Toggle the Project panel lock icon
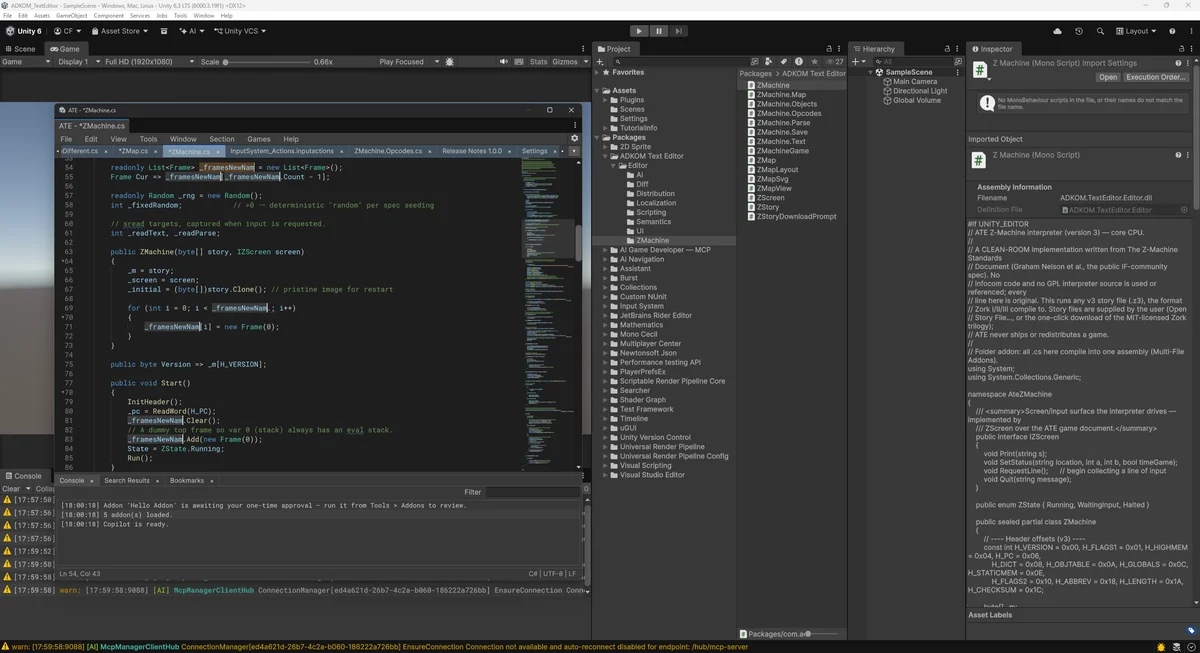 (x=830, y=49)
